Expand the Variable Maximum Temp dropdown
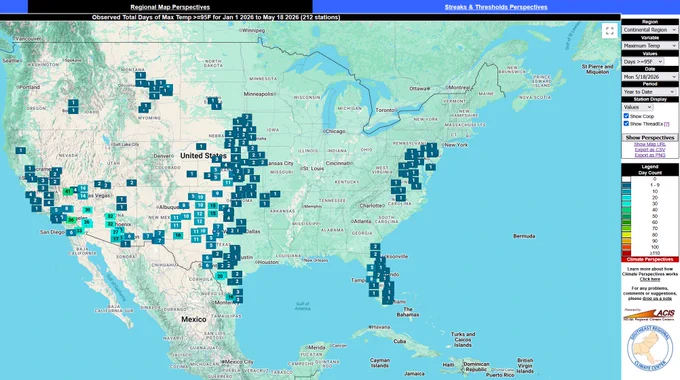 650,46
